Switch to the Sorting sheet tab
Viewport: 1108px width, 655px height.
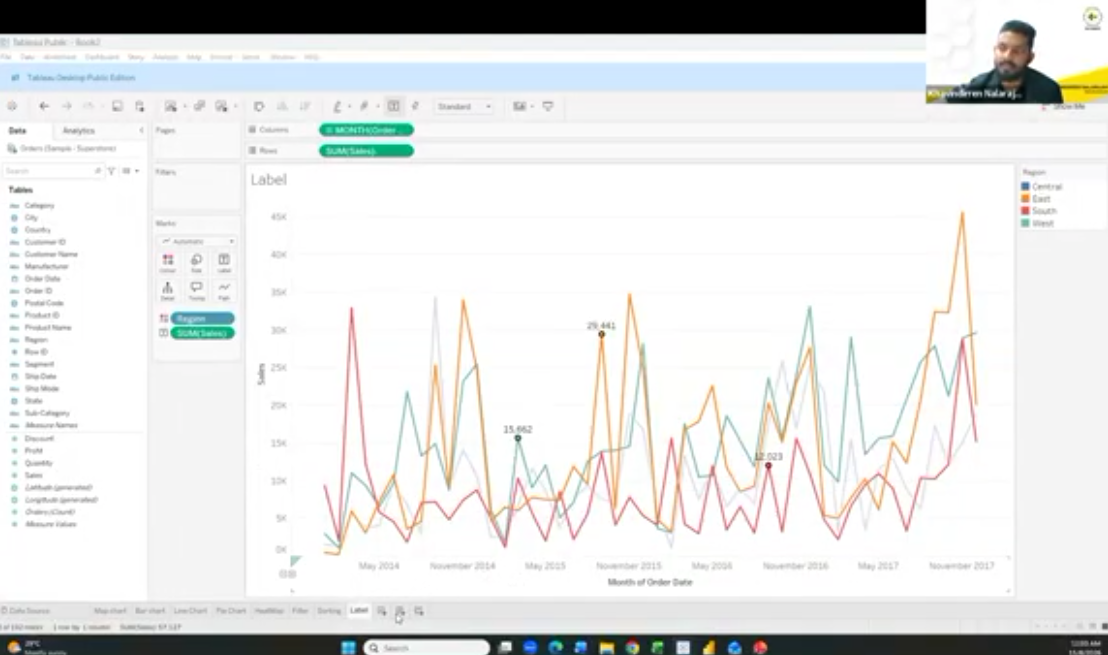point(329,610)
